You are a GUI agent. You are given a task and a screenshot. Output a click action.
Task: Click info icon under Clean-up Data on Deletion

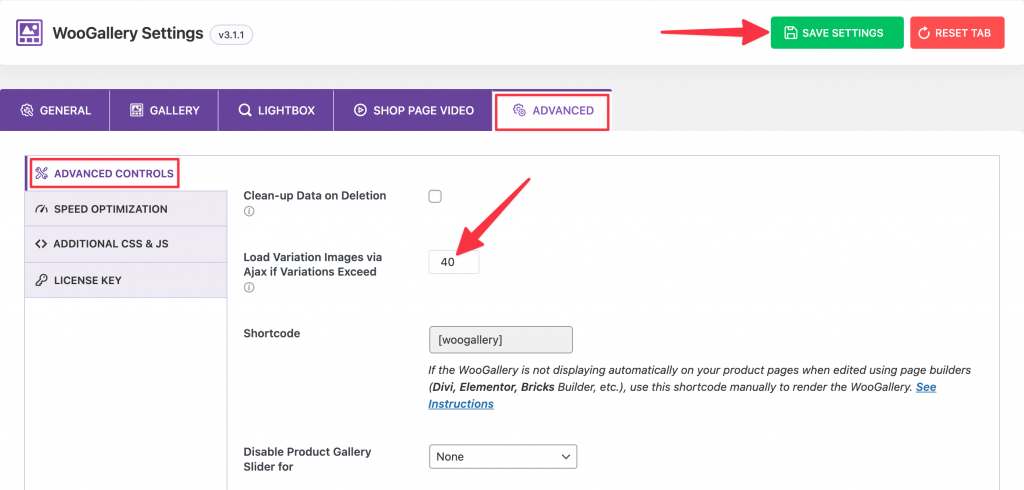248,212
